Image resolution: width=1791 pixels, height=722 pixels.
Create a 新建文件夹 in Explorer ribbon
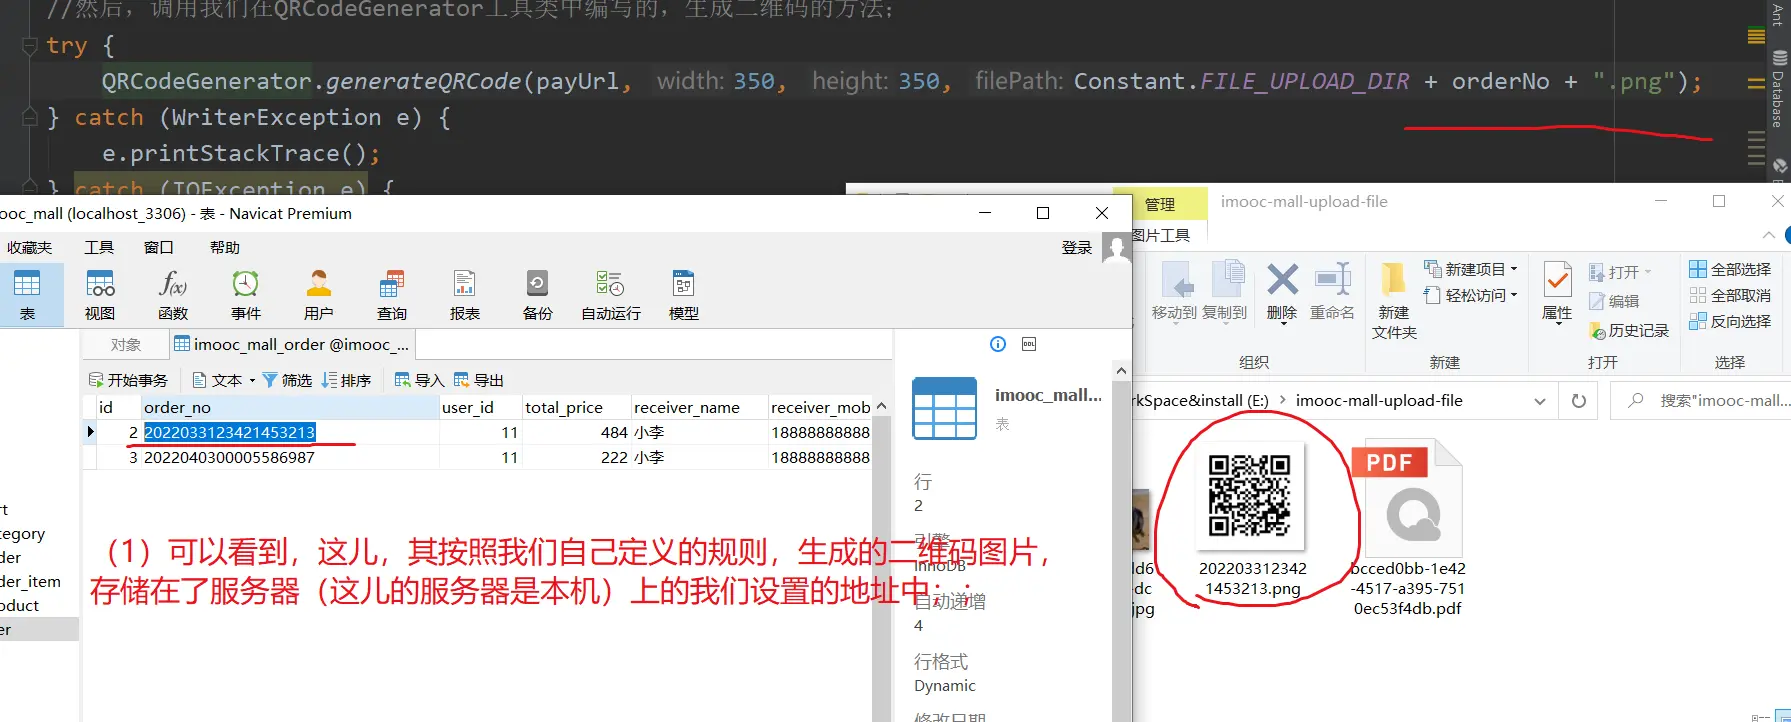click(1394, 300)
